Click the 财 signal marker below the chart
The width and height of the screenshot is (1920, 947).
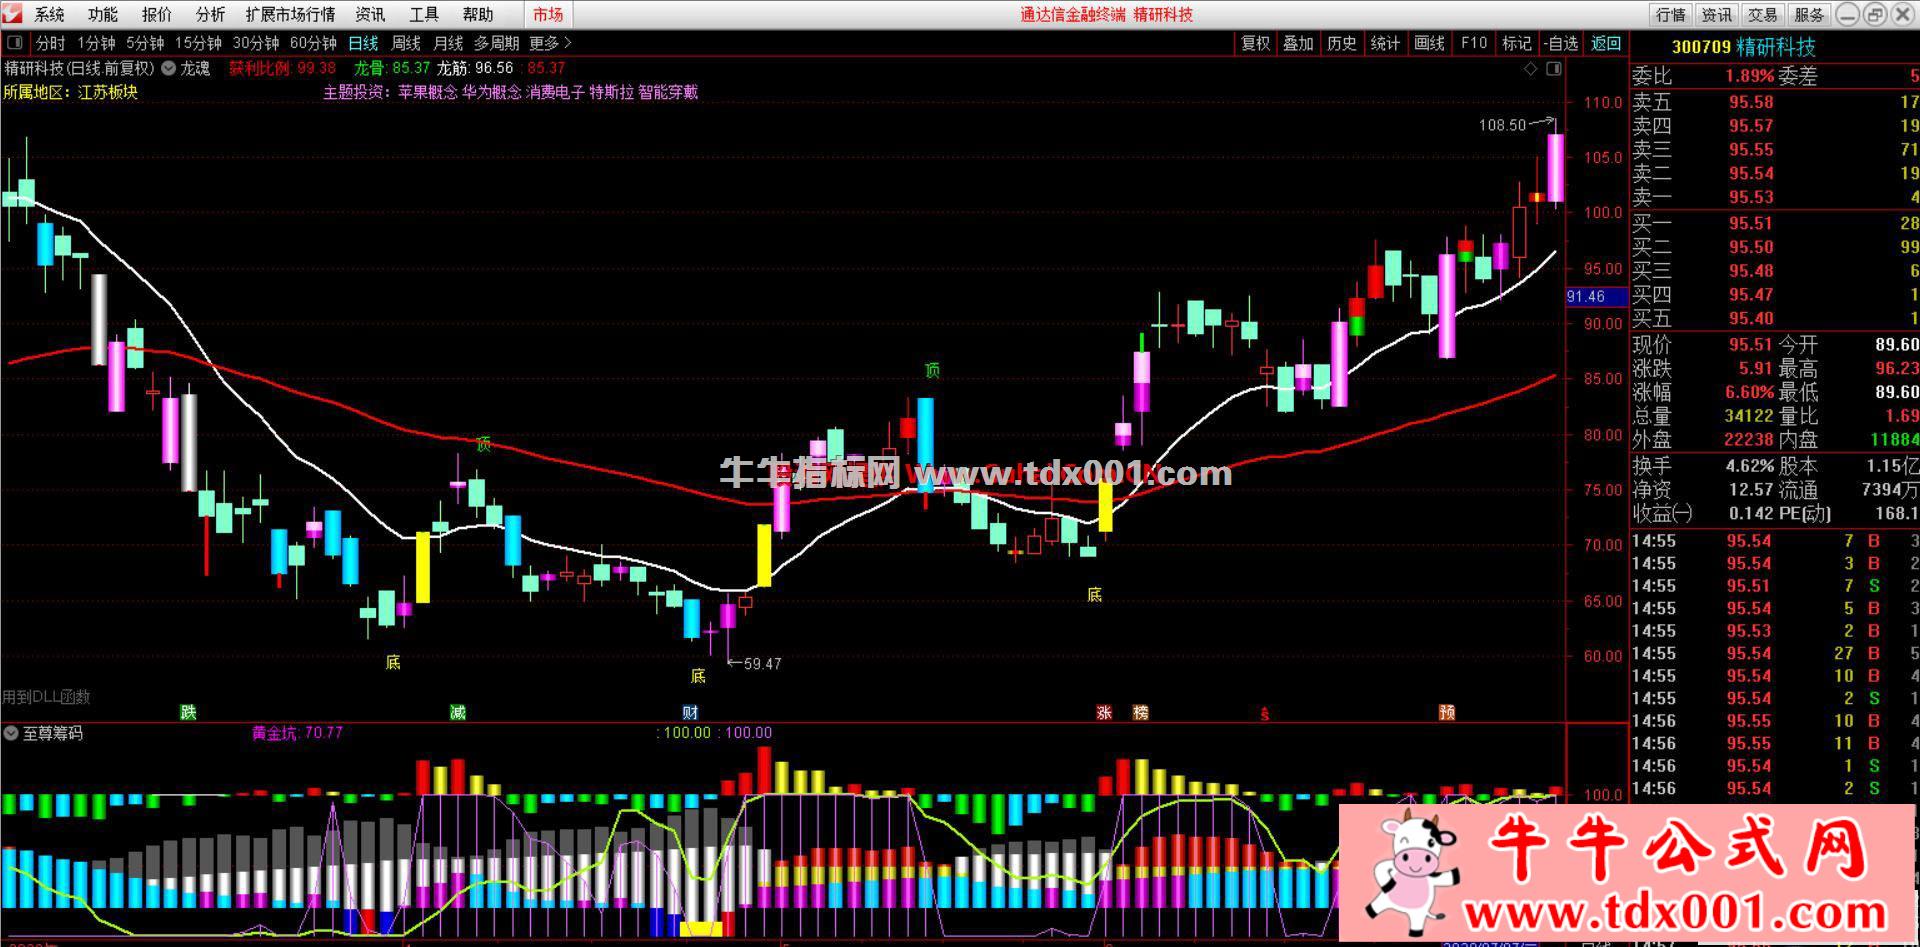(x=690, y=712)
